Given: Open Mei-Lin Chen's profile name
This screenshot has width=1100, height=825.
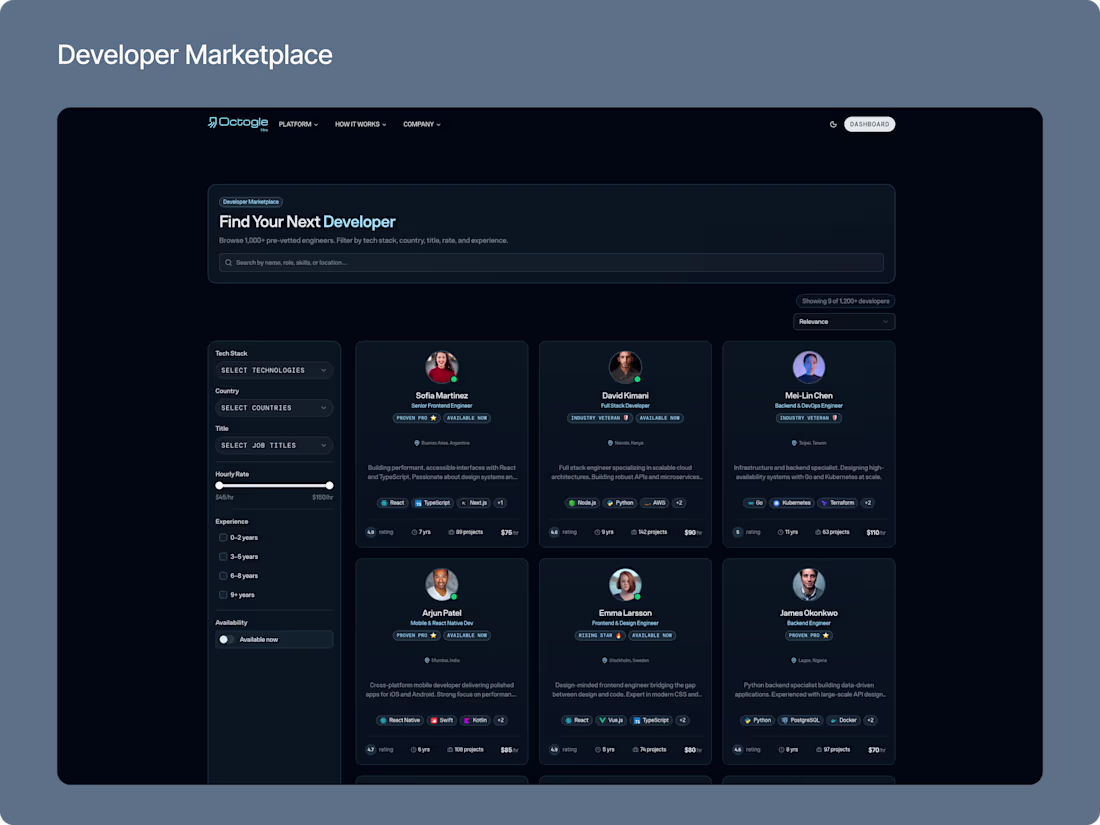Looking at the screenshot, I should point(809,396).
